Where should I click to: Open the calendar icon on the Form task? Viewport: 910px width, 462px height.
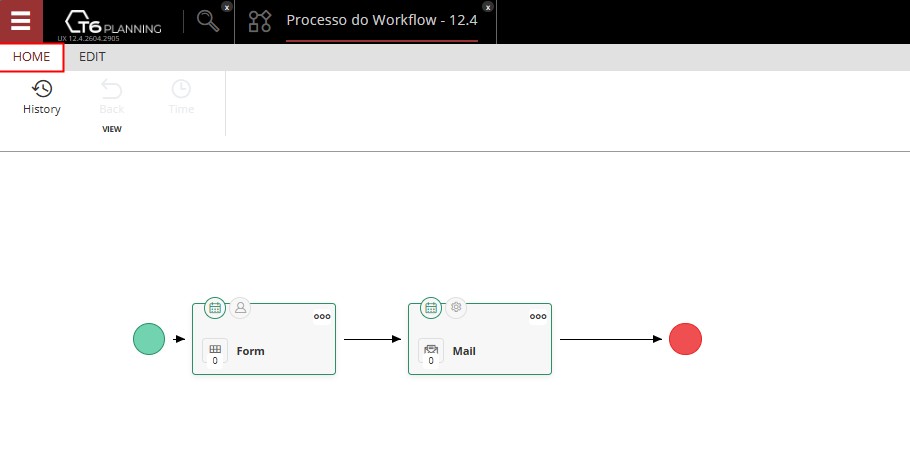(215, 308)
